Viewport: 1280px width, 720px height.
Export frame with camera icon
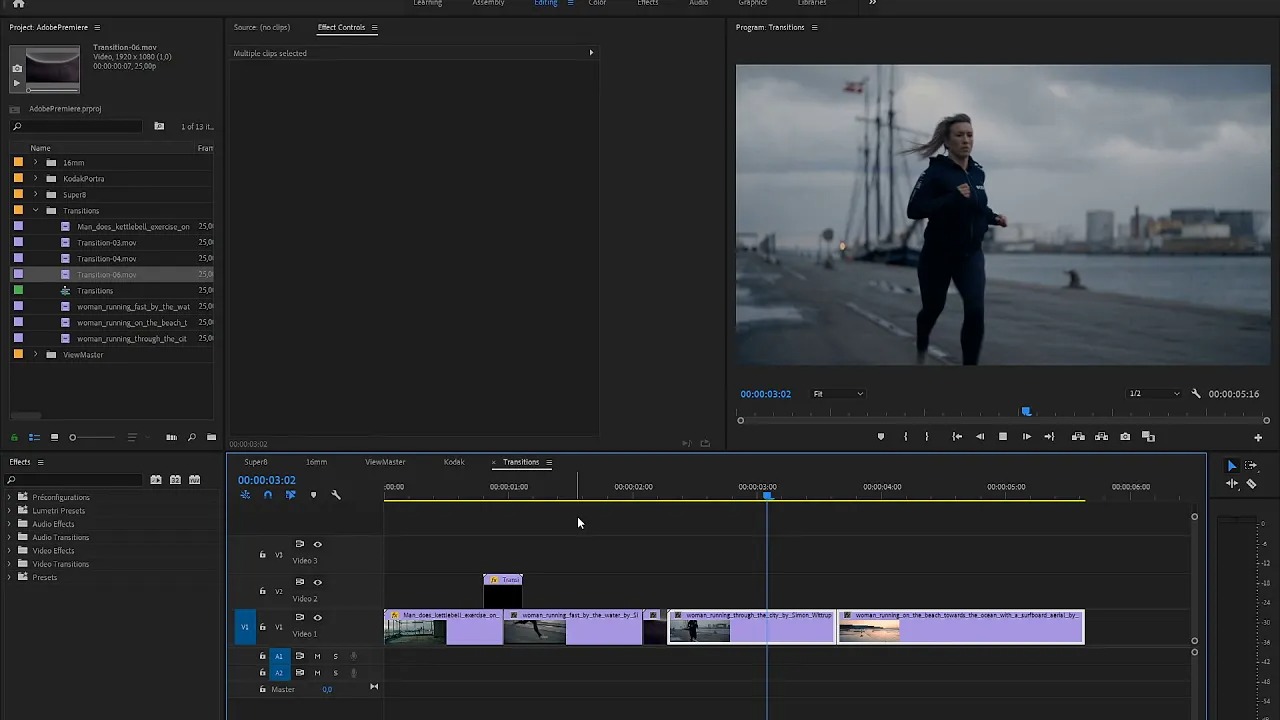pos(1125,437)
